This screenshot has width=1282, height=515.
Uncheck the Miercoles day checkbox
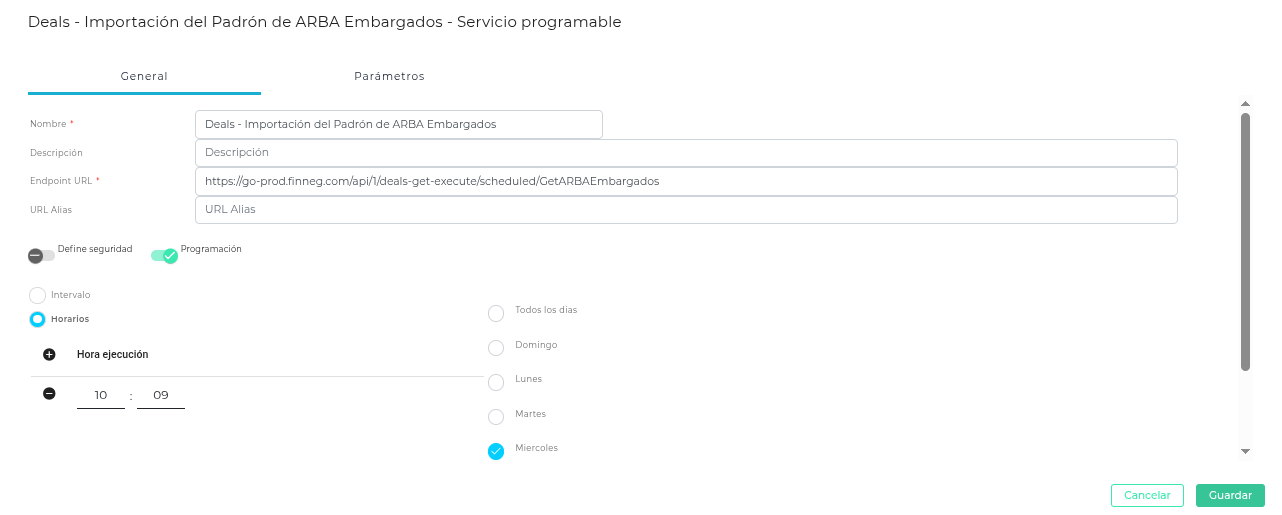point(496,451)
